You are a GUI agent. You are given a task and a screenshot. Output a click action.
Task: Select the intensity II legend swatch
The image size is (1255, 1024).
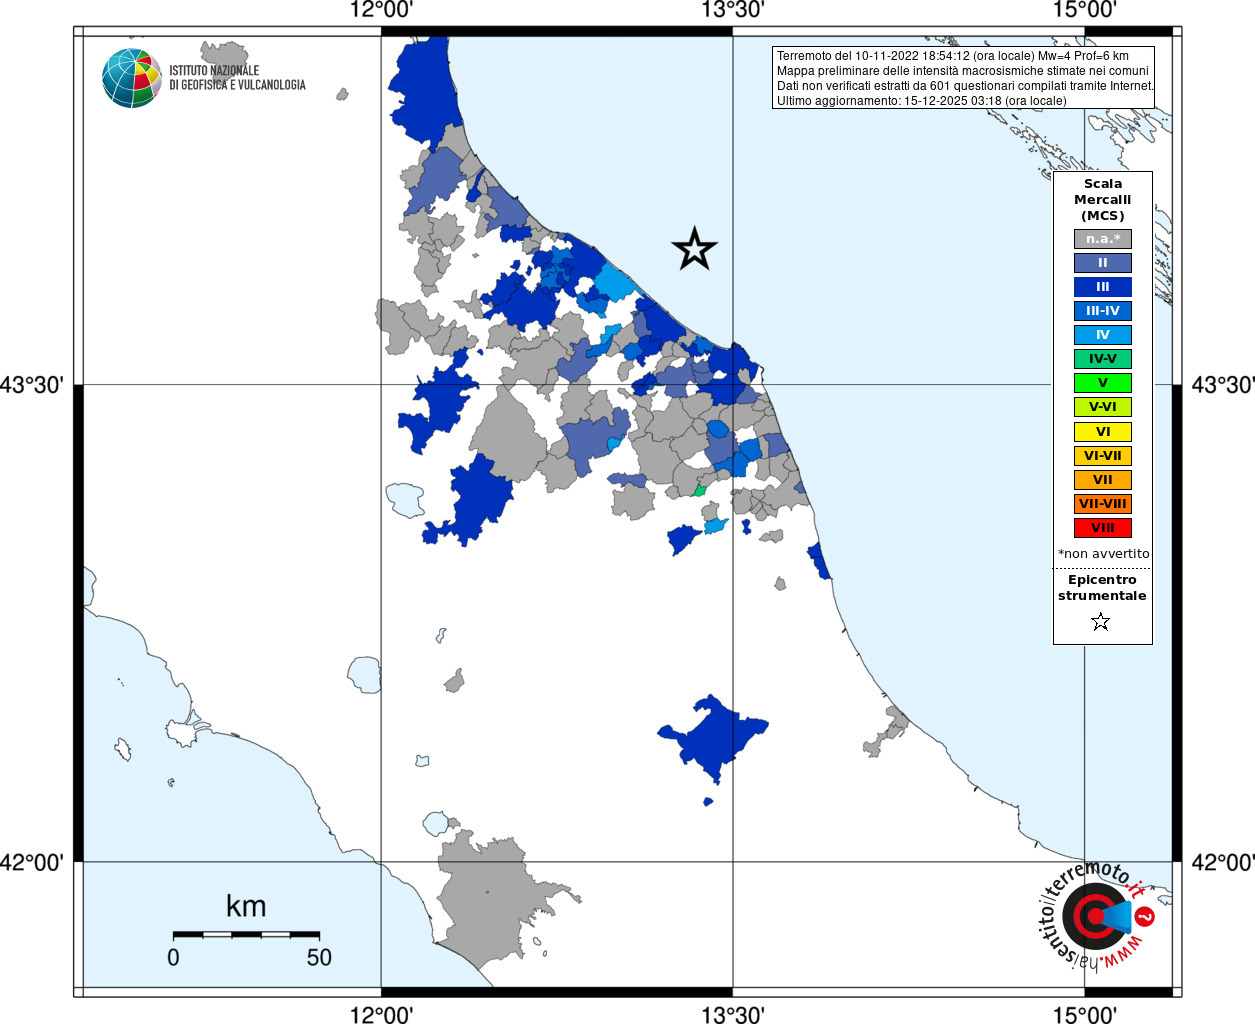coord(1103,263)
